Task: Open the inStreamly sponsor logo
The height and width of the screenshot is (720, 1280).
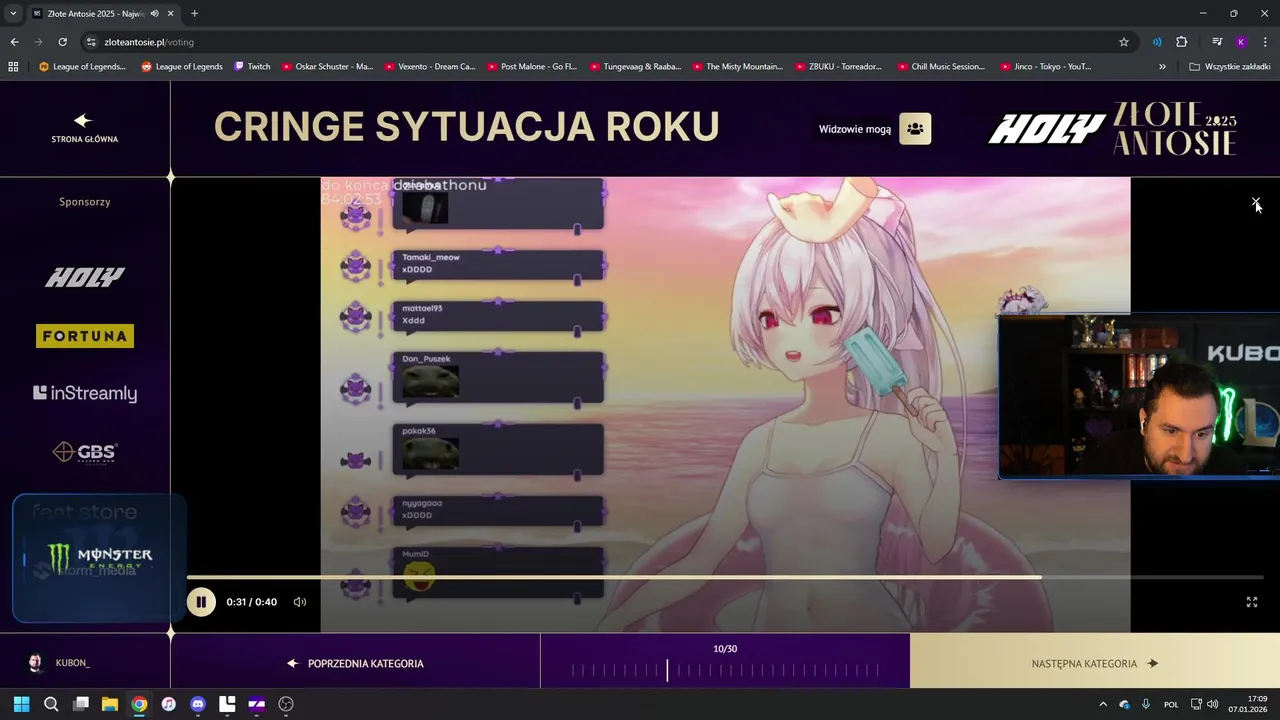Action: pyautogui.click(x=85, y=393)
